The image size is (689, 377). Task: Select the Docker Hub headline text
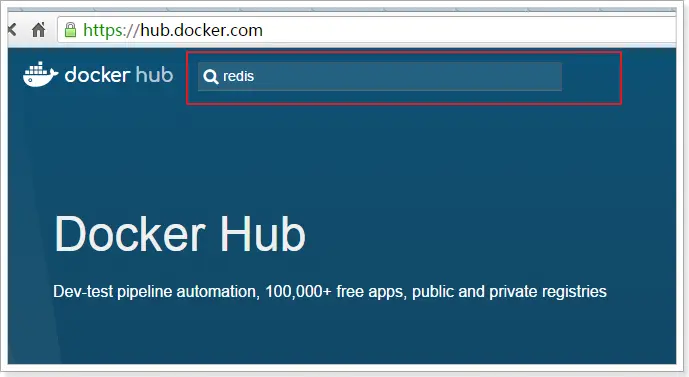click(180, 233)
